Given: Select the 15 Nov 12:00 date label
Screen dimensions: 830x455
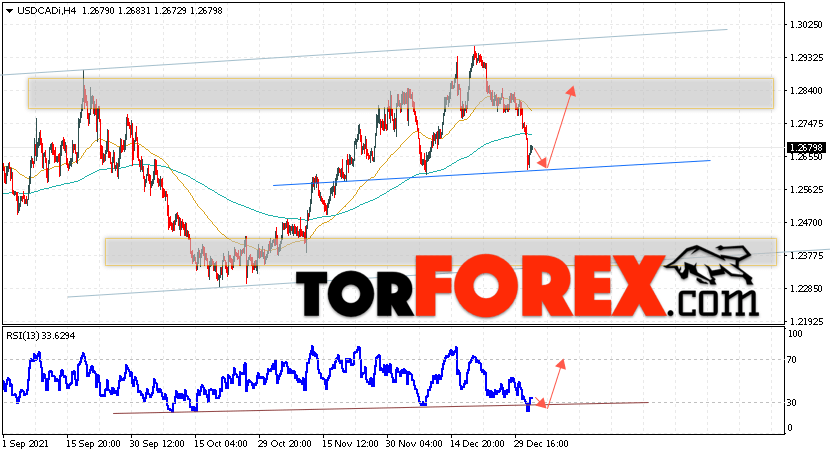Looking at the screenshot, I should coord(349,443).
